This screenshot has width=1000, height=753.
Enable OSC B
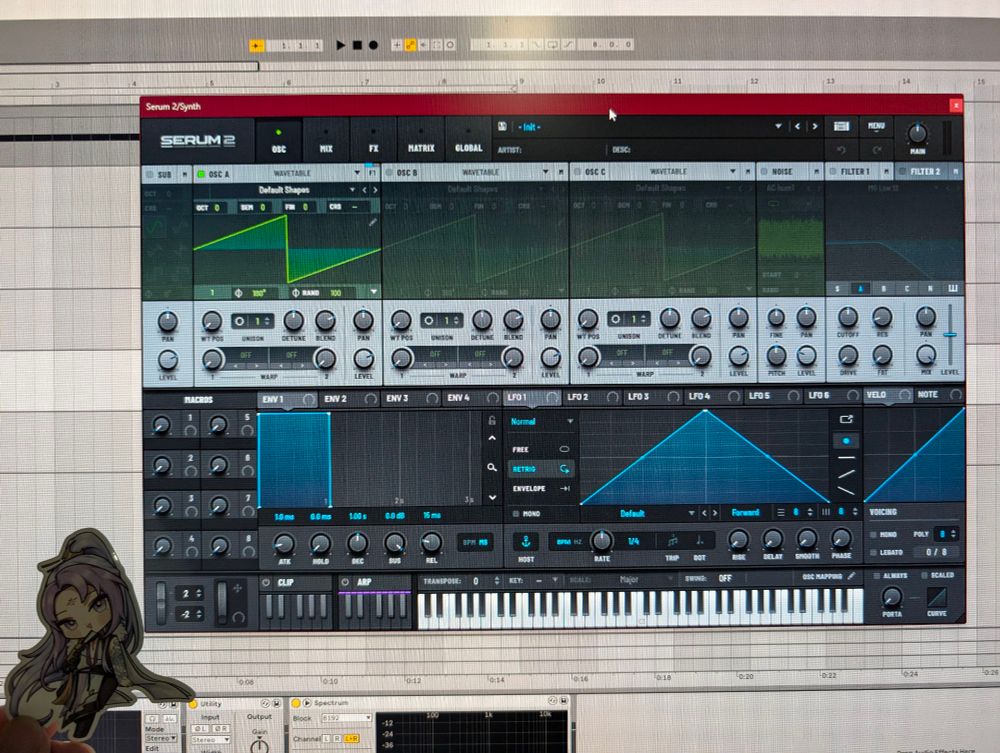[390, 172]
